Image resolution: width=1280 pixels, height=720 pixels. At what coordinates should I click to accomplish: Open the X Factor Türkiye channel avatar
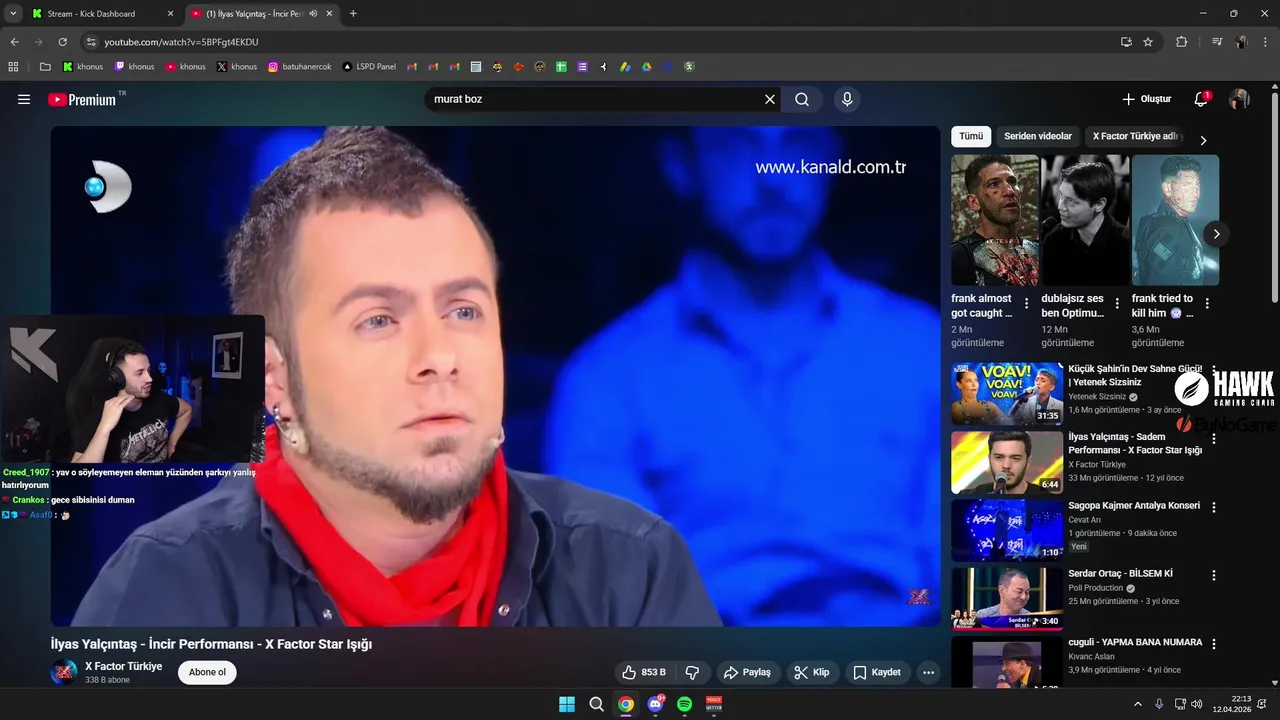(x=64, y=672)
